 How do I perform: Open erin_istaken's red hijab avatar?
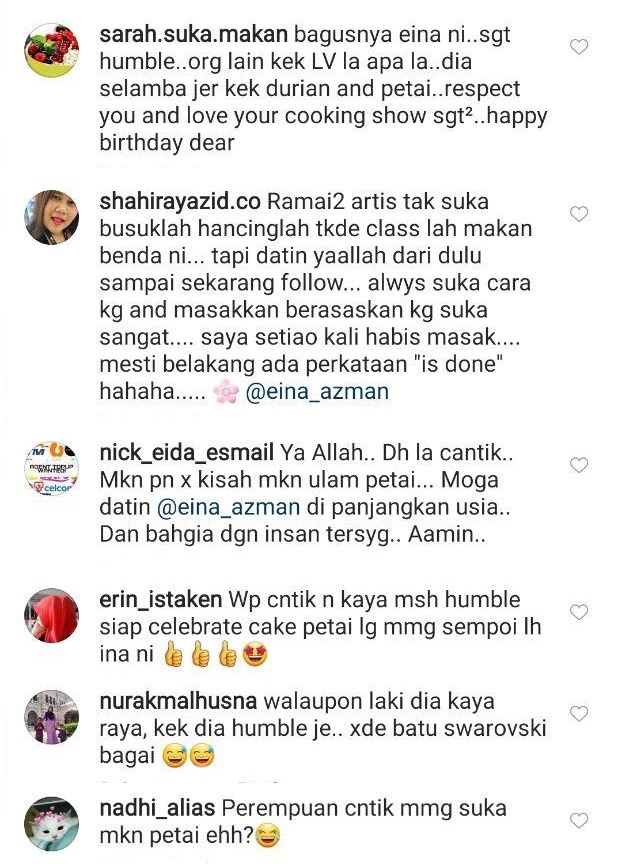(x=52, y=615)
